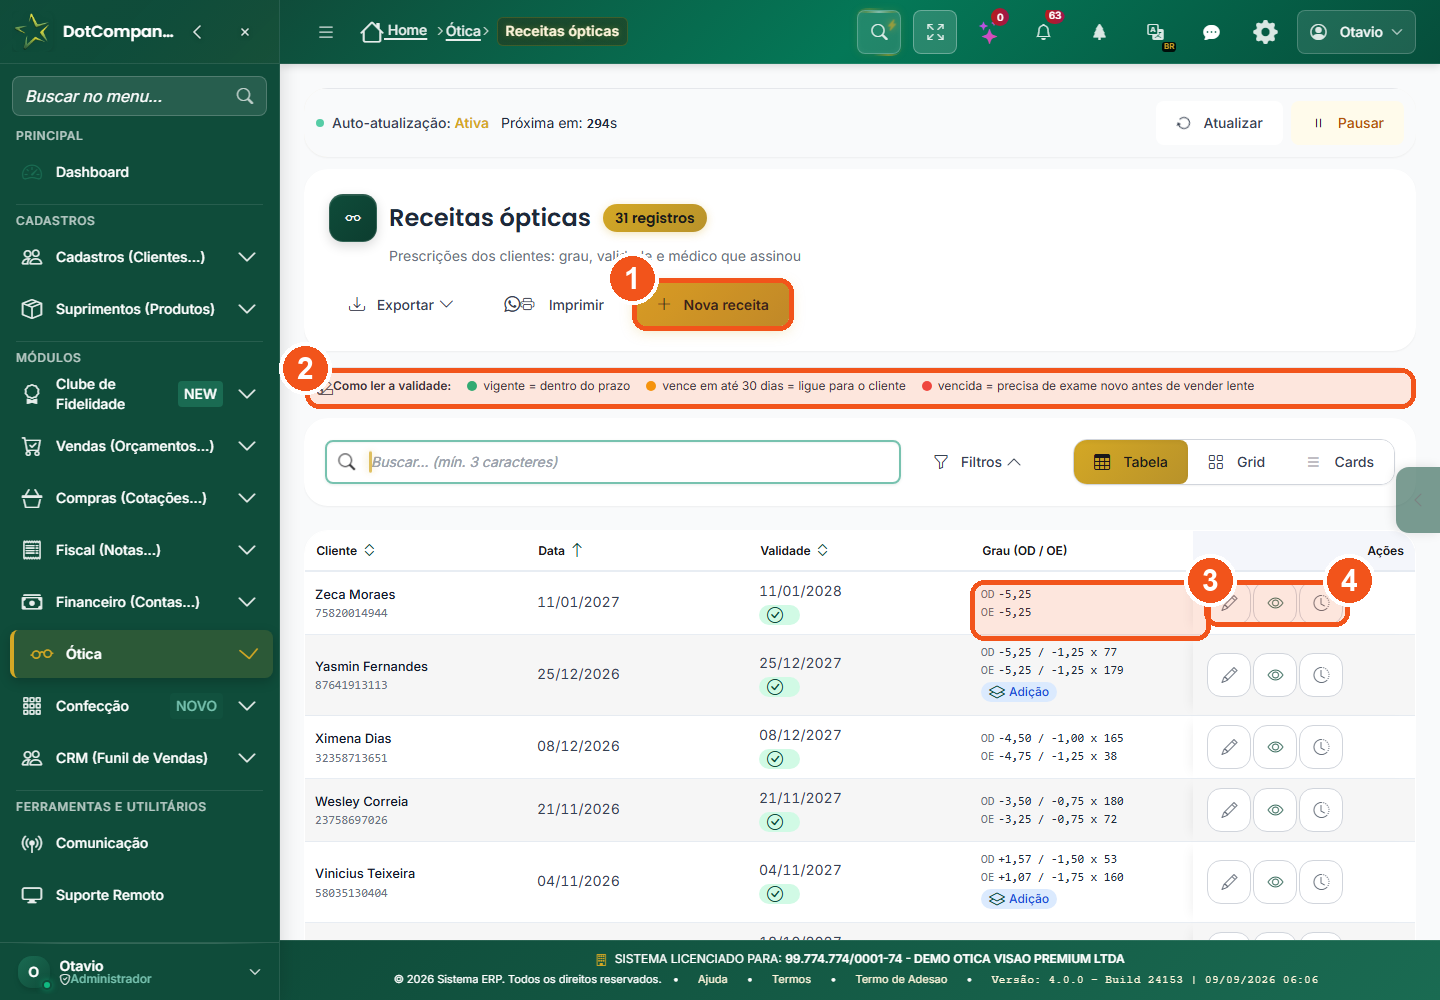This screenshot has width=1440, height=1000.
Task: Open Otavio user dropdown in top bar
Action: 1356,32
